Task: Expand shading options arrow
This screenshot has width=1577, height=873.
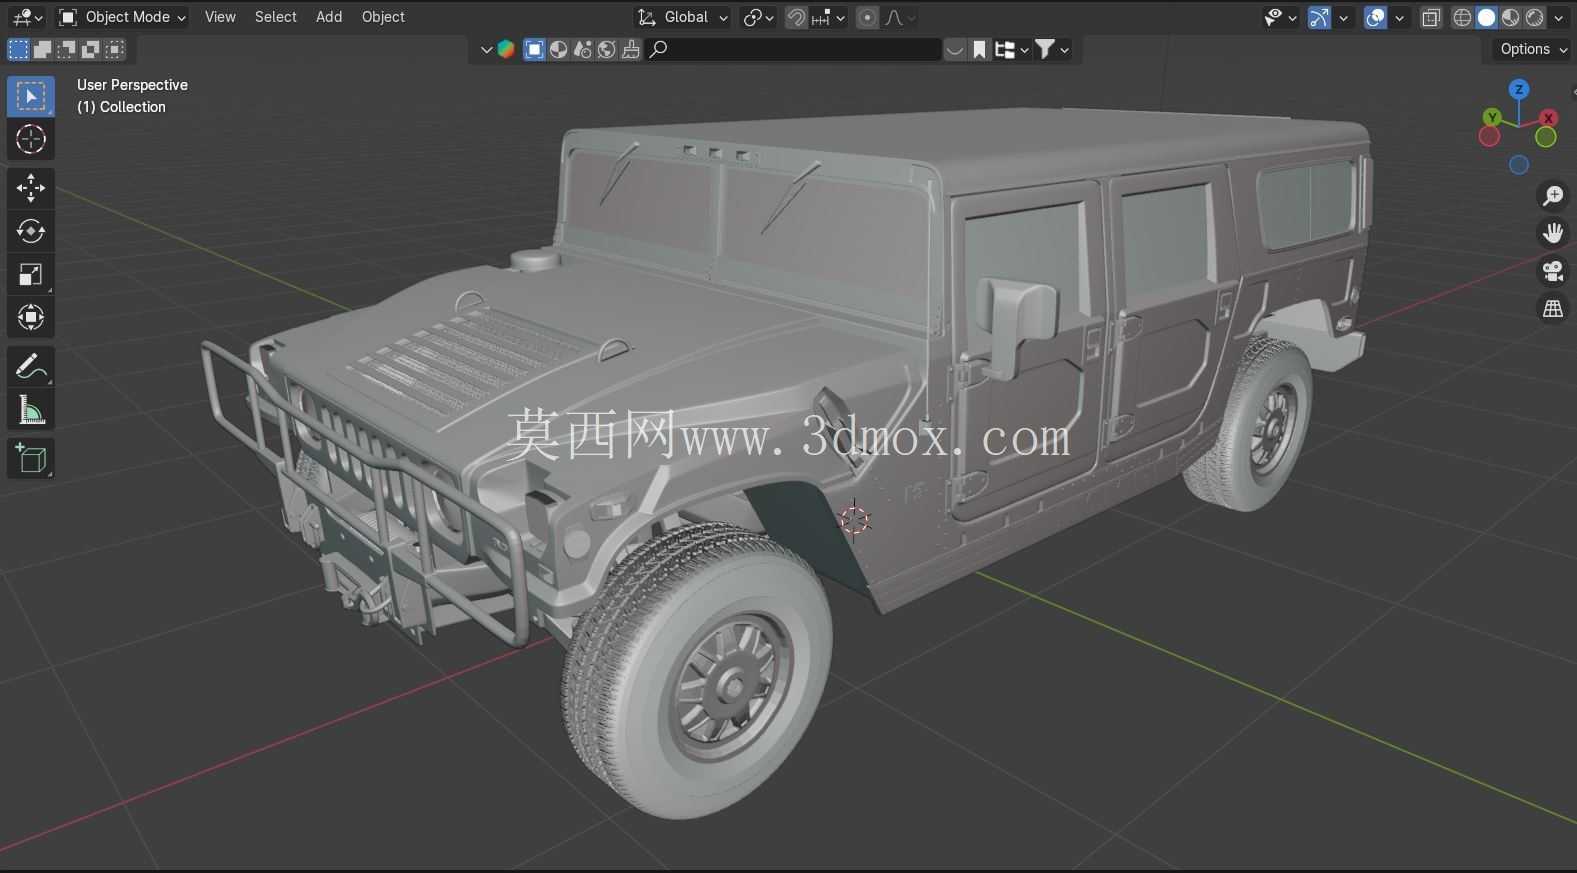Action: (x=1558, y=17)
